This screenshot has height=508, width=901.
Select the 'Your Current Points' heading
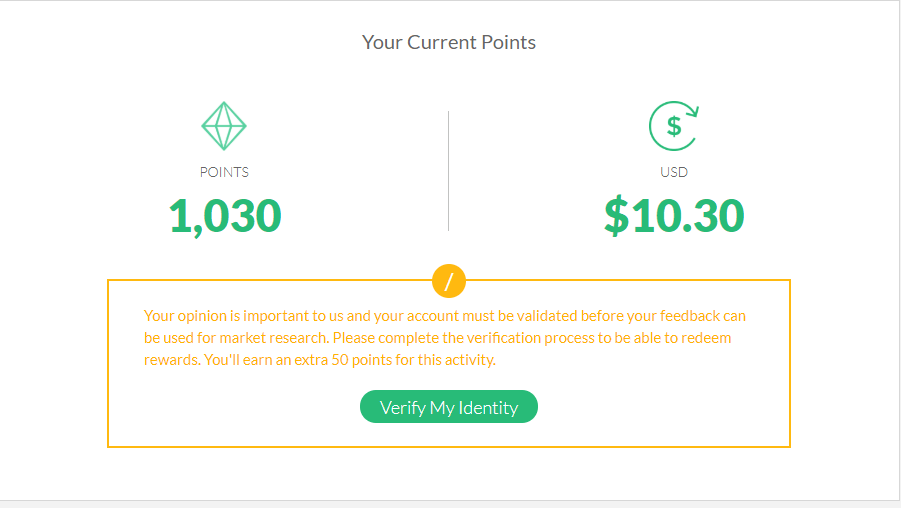(x=449, y=43)
